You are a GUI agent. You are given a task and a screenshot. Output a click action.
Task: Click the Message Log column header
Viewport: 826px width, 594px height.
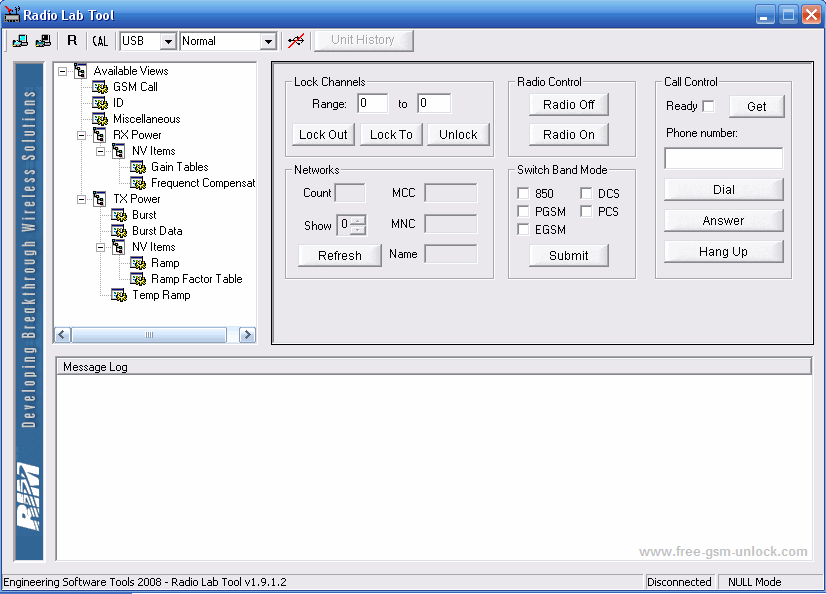434,367
